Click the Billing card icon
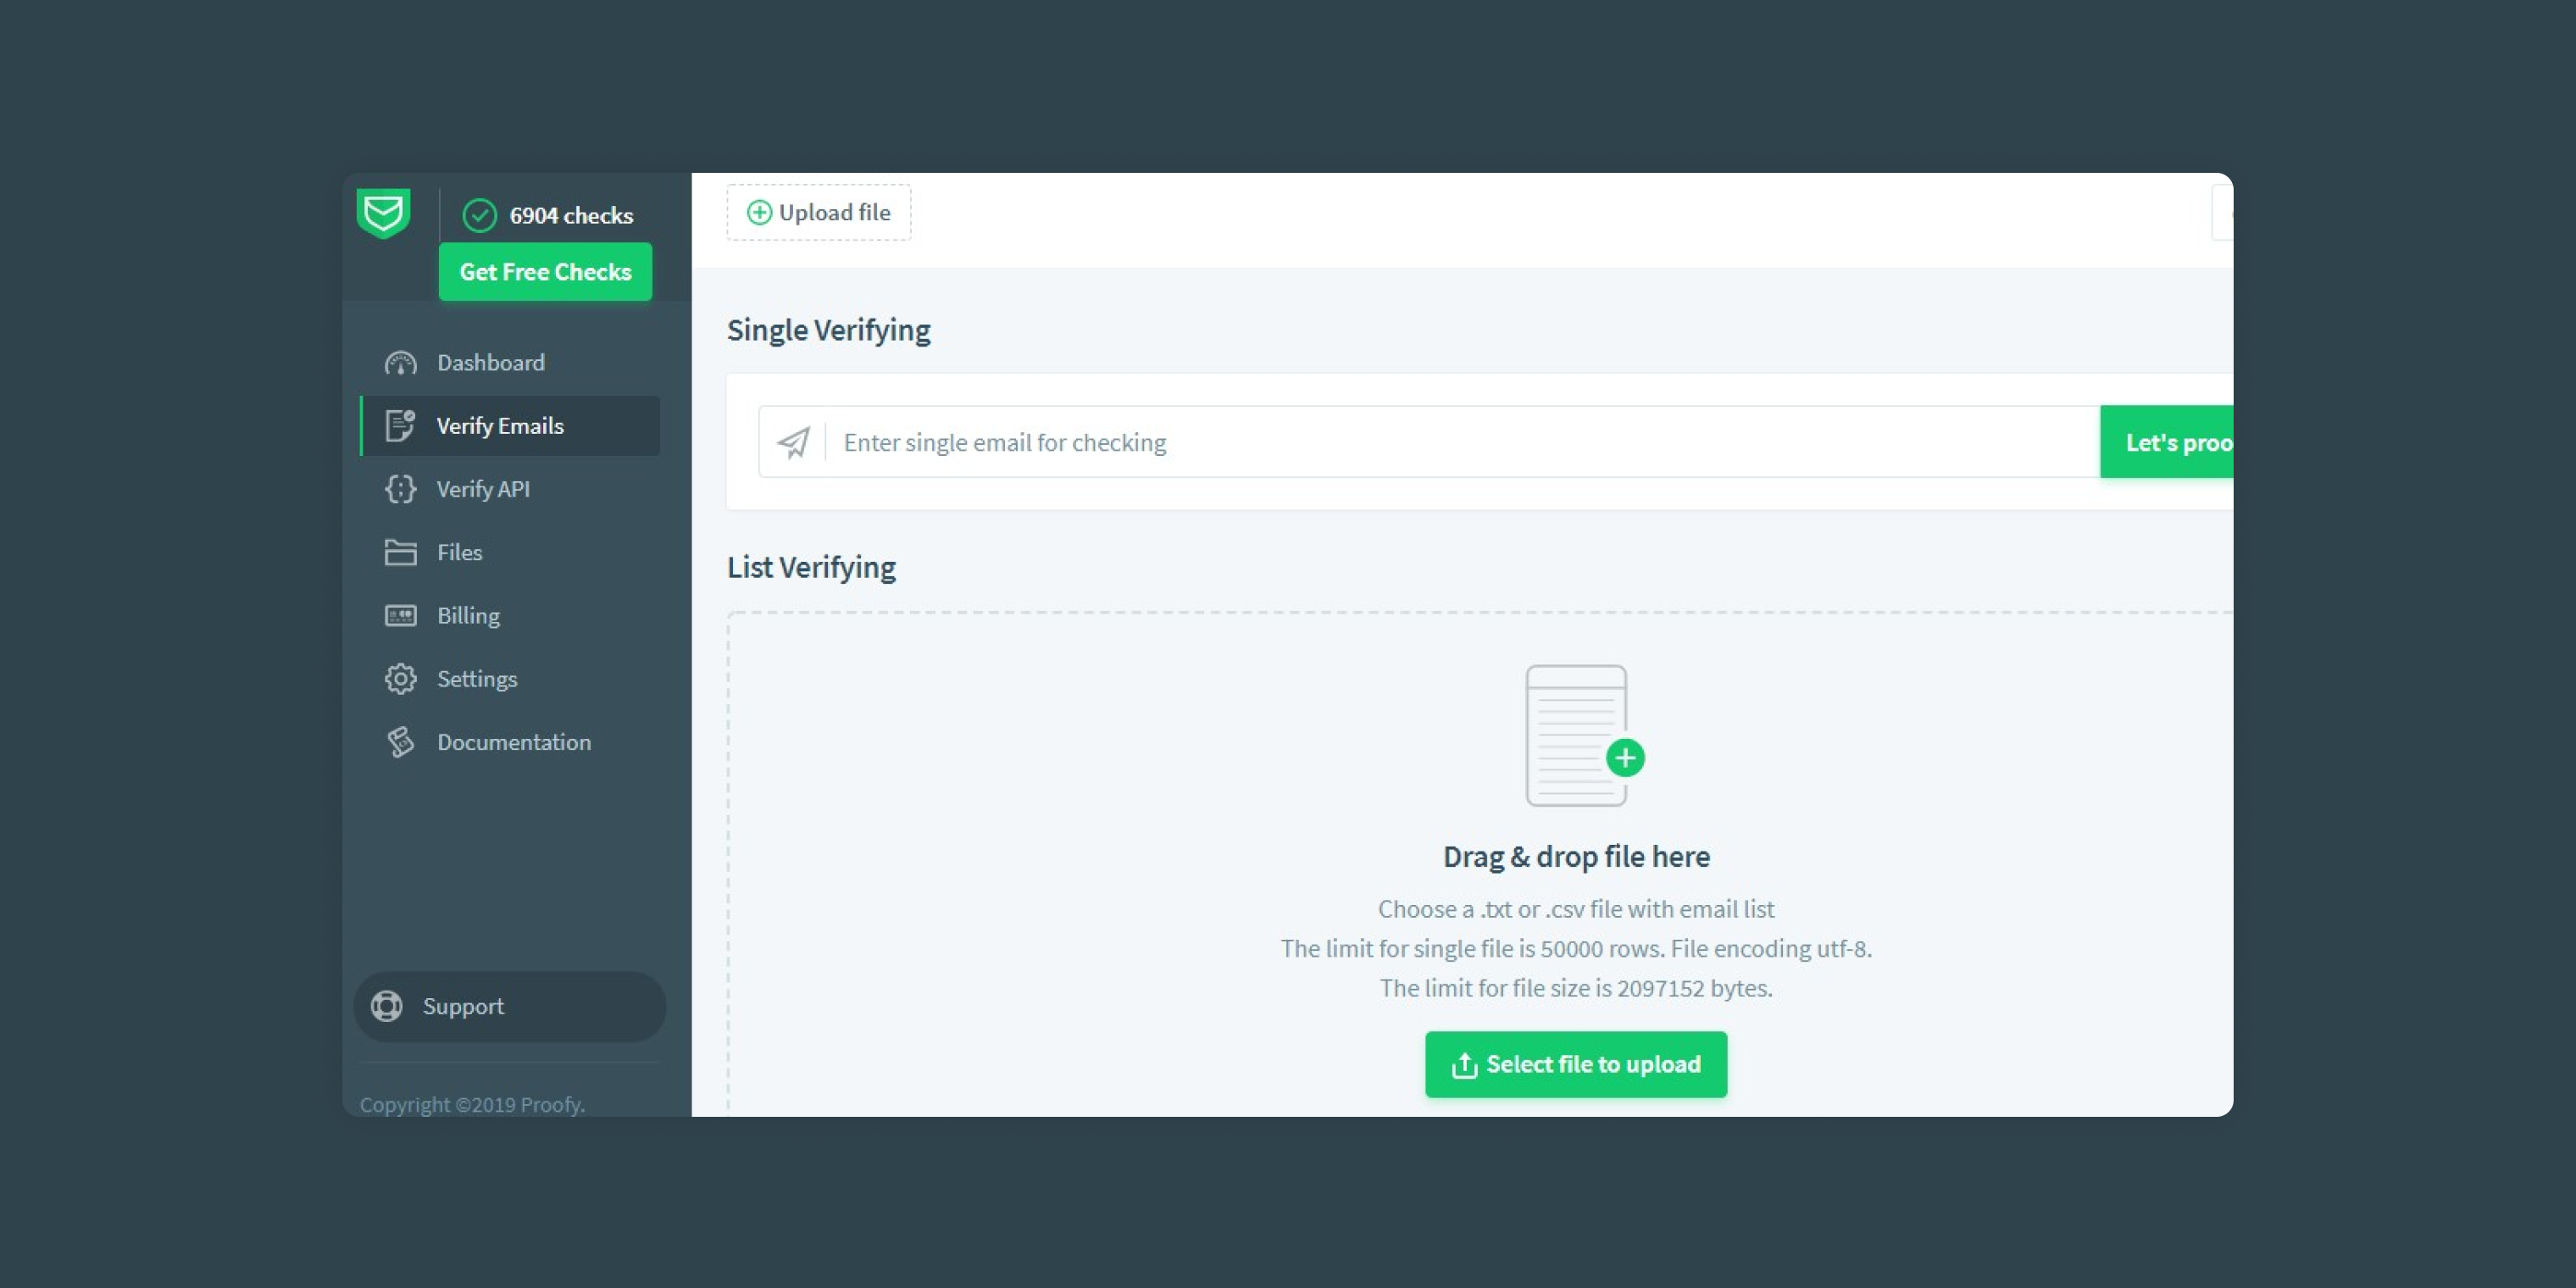2576x1288 pixels. (401, 615)
